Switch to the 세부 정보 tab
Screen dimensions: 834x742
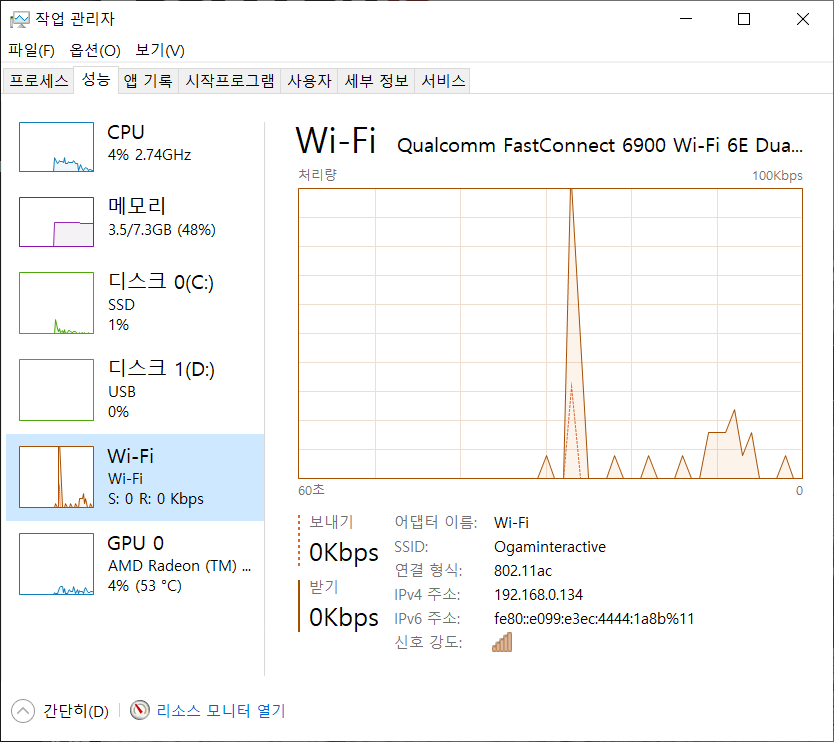coord(376,81)
